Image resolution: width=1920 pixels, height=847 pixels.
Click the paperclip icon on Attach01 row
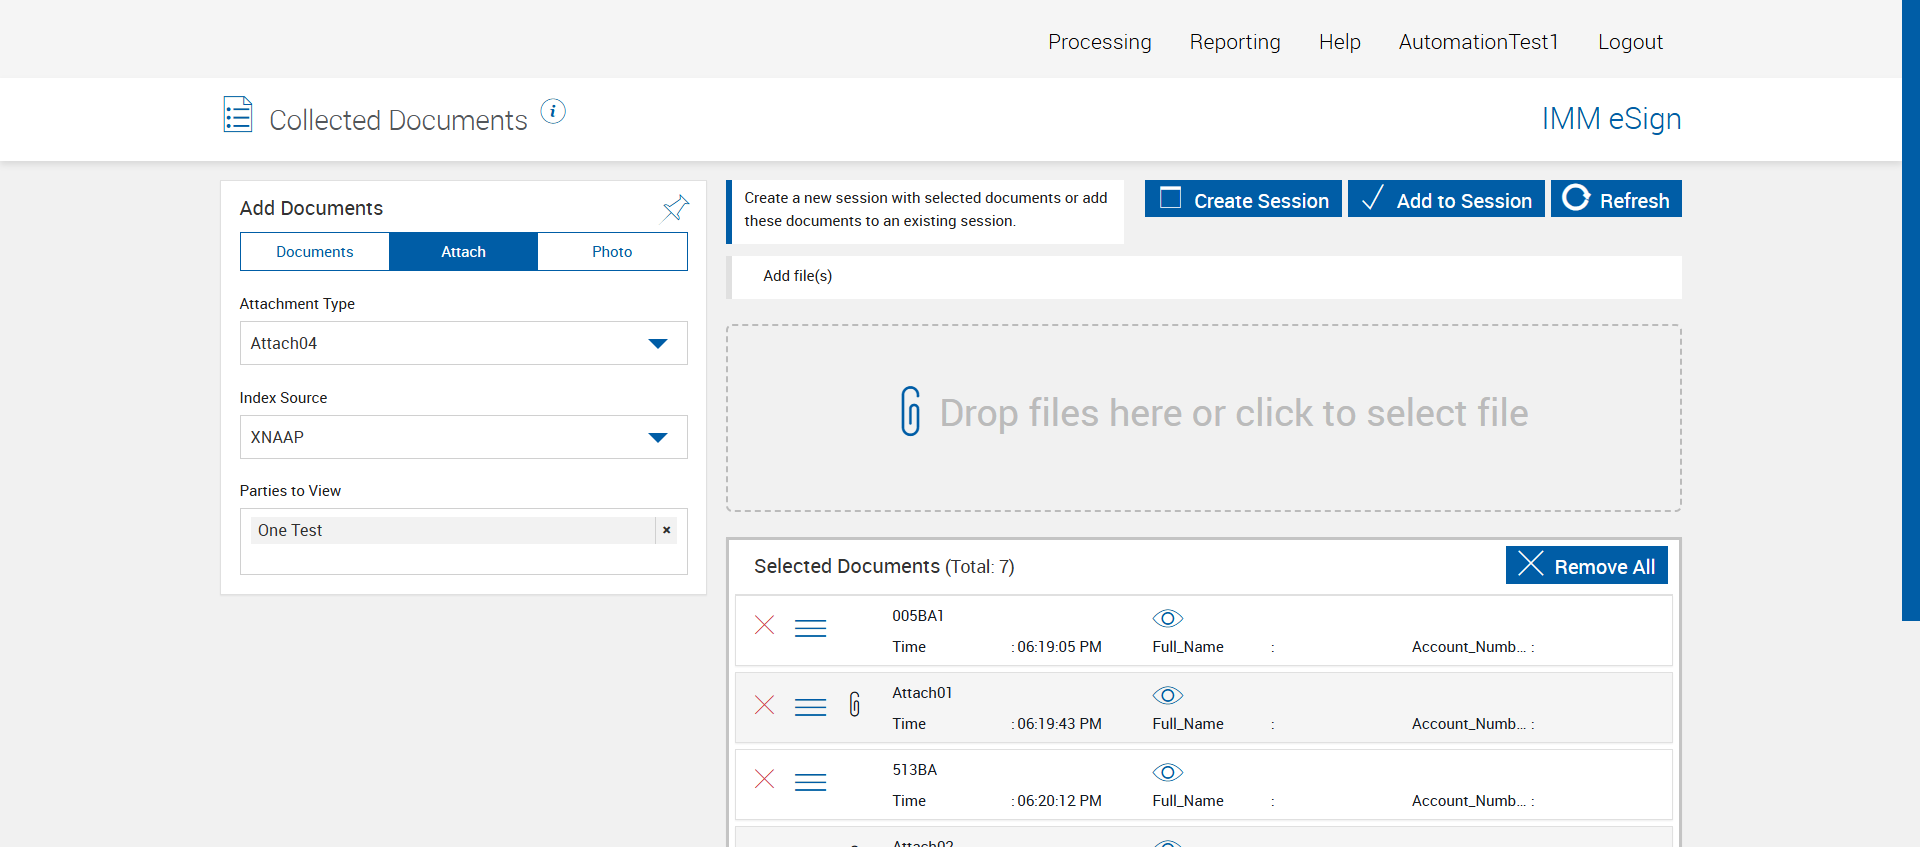pos(855,705)
